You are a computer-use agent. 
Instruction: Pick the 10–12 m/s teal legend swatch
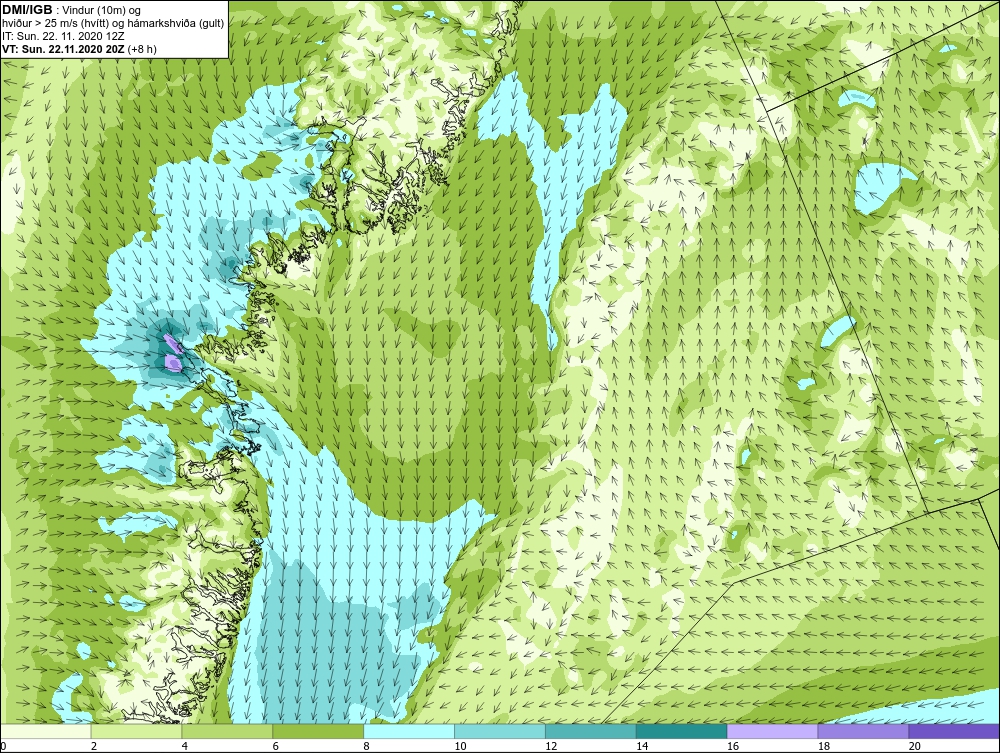tap(500, 731)
